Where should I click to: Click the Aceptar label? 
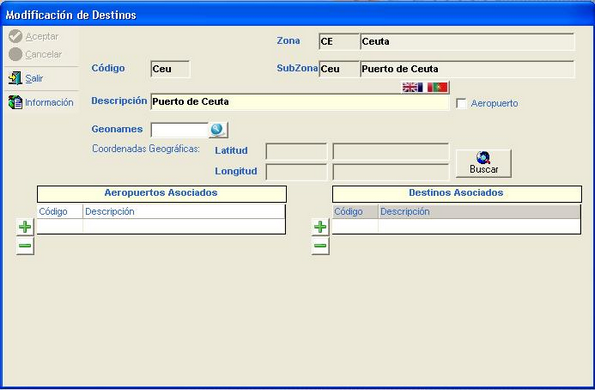pos(42,37)
